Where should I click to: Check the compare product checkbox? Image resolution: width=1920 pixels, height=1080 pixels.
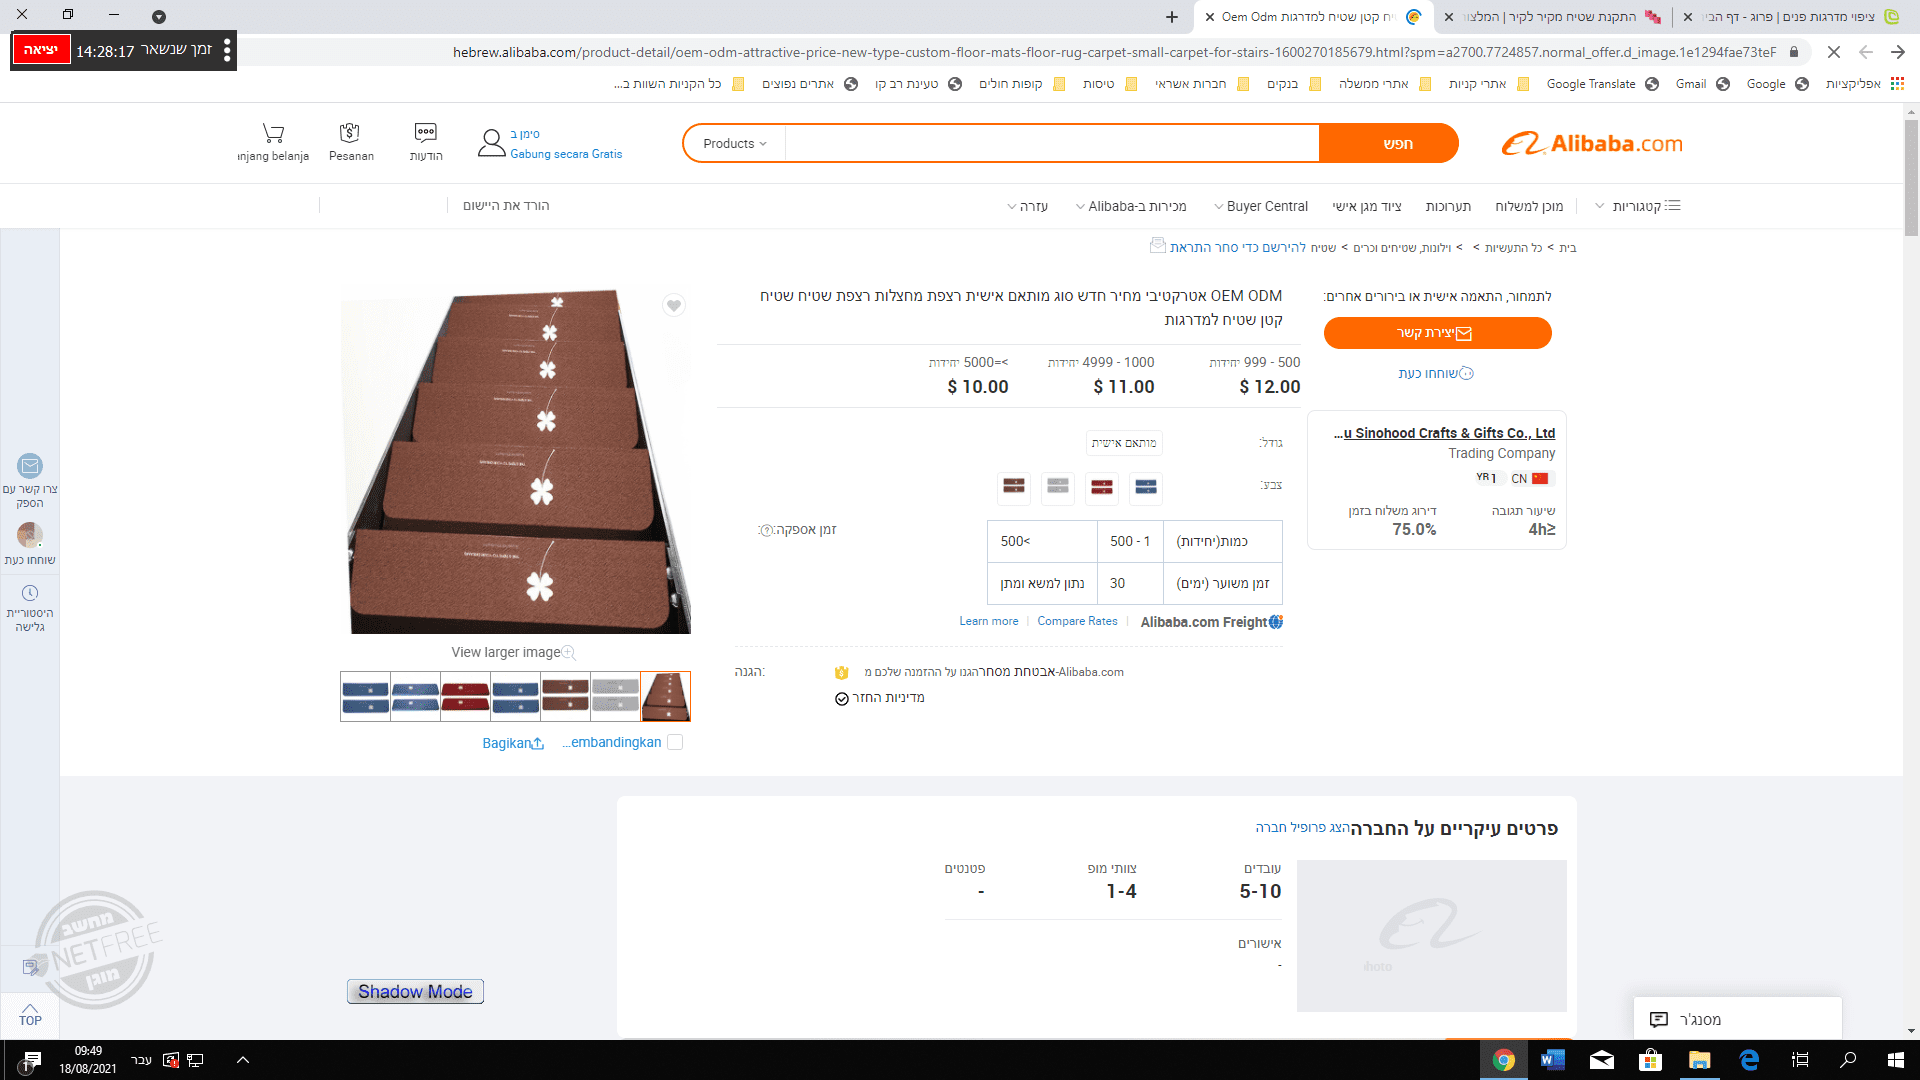[675, 743]
